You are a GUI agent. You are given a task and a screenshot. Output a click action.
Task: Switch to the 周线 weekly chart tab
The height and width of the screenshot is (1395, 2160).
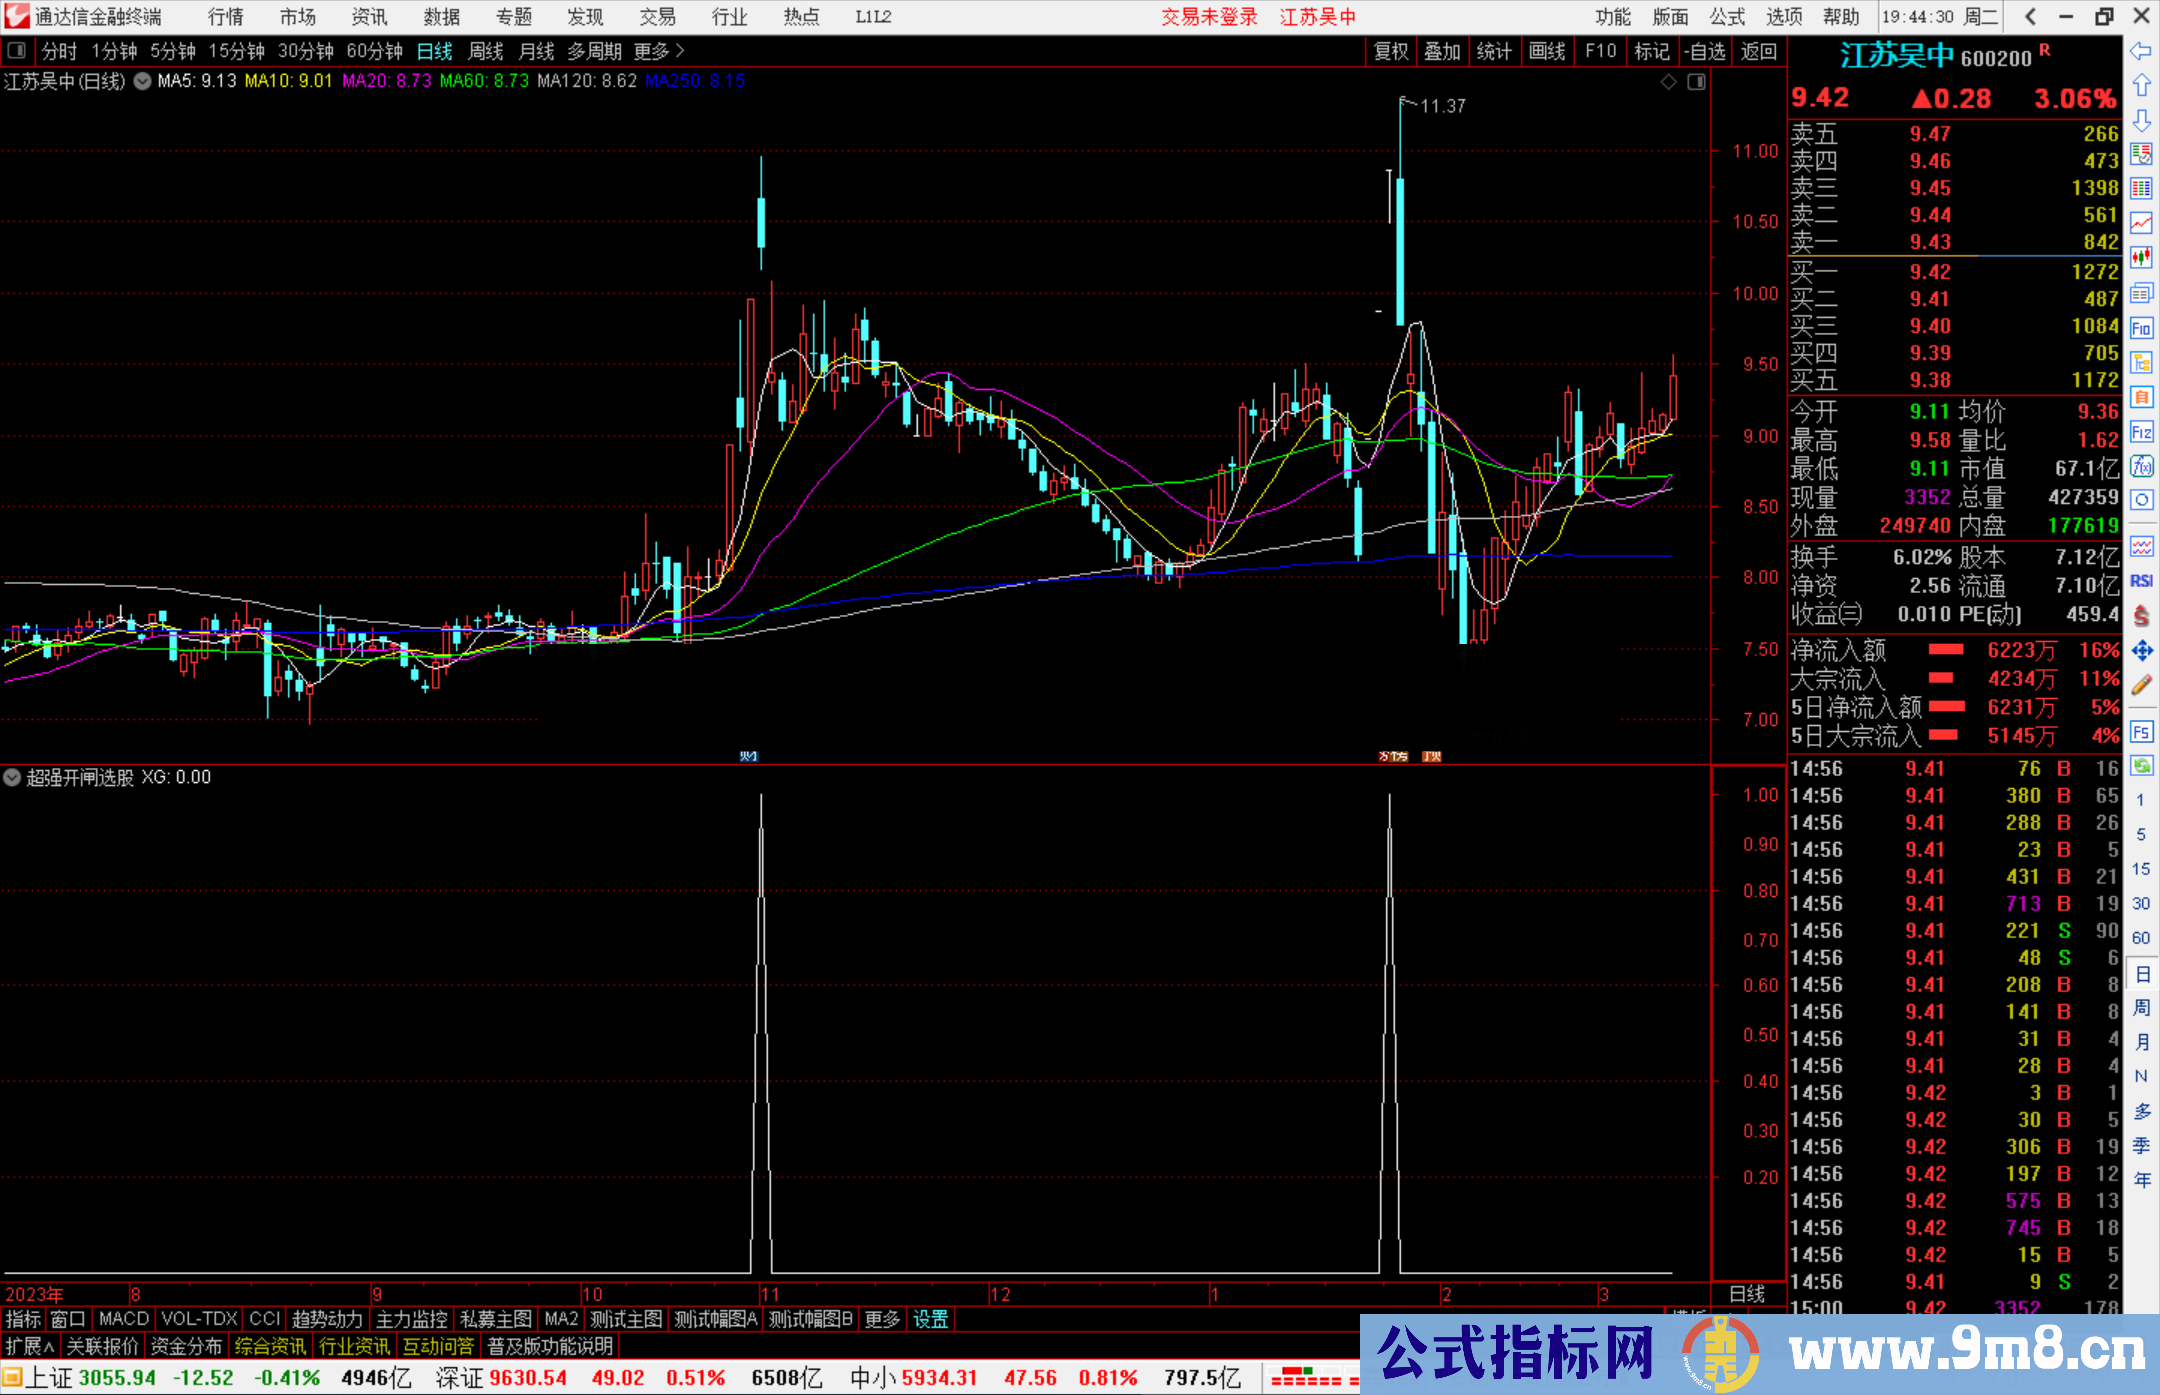[486, 51]
